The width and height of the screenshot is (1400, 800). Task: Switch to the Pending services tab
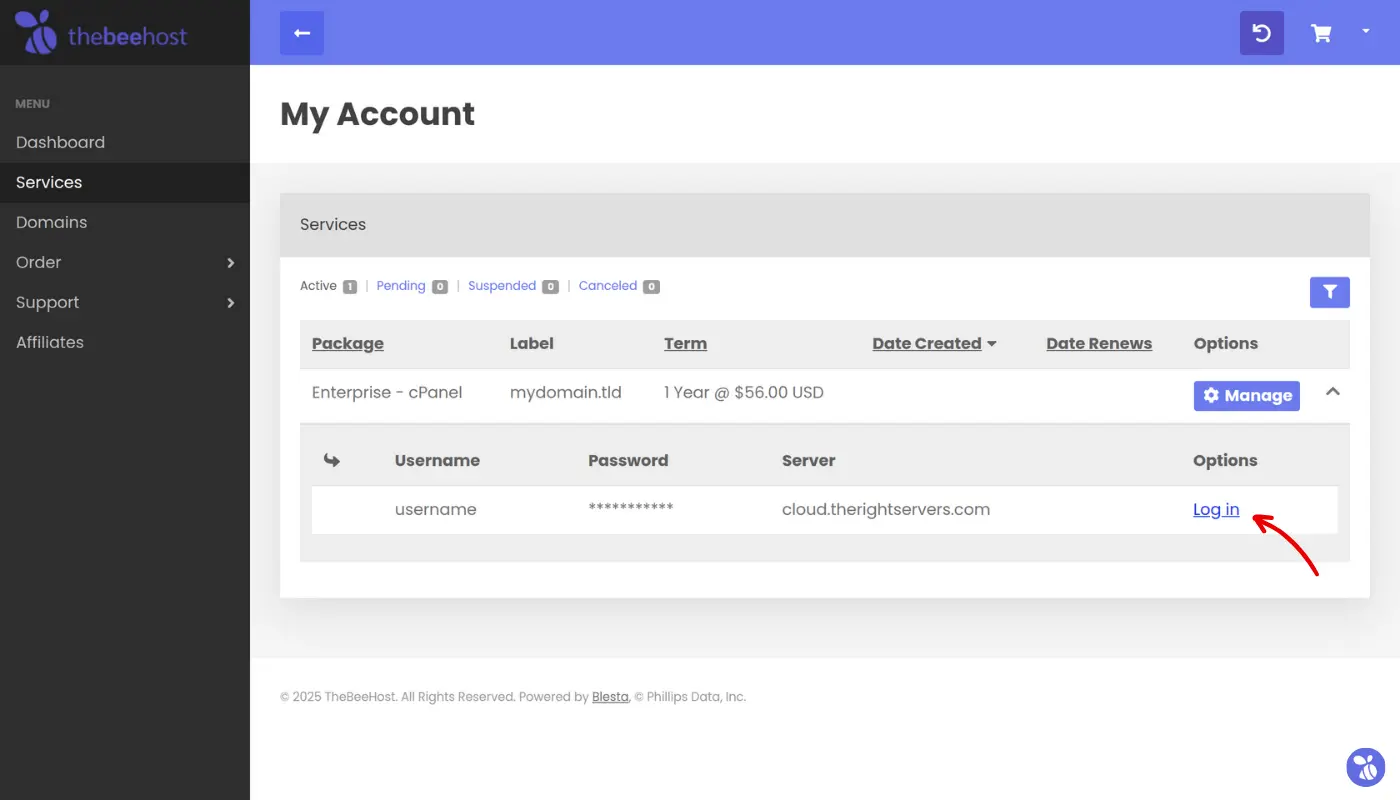pyautogui.click(x=401, y=286)
